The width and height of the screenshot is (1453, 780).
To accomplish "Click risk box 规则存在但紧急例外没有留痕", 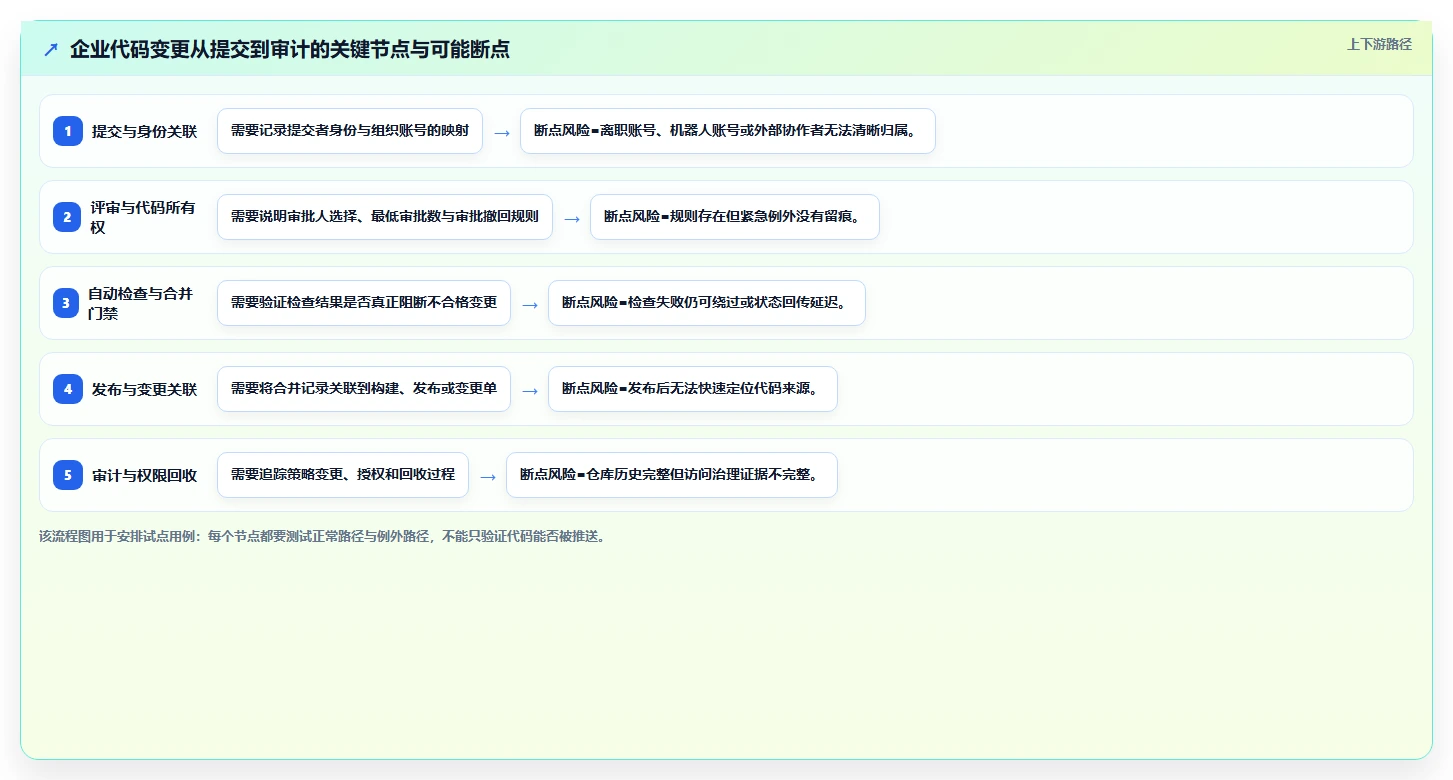I will [735, 217].
